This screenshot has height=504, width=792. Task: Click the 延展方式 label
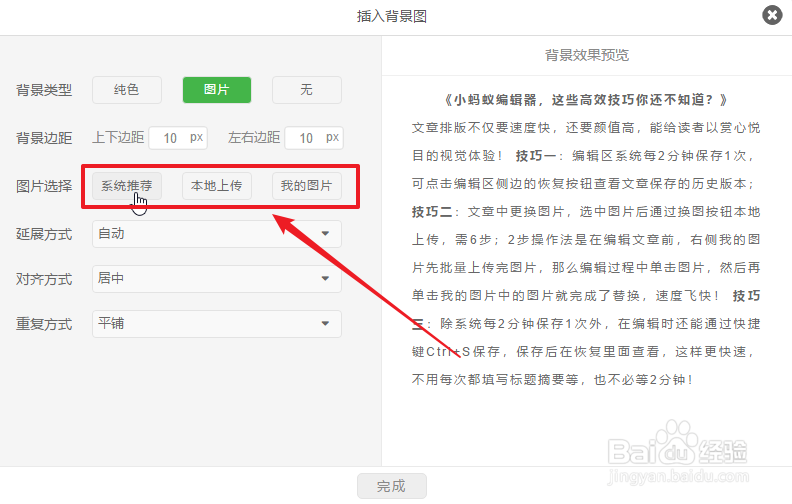point(44,234)
